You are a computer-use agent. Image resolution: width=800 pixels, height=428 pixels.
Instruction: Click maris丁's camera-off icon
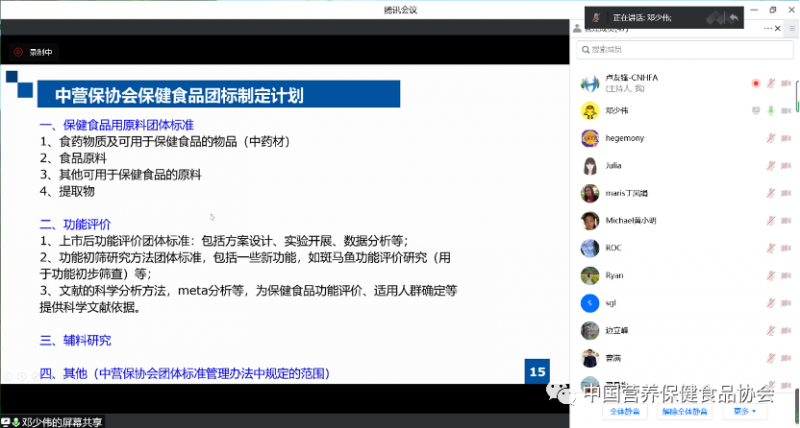pyautogui.click(x=786, y=193)
